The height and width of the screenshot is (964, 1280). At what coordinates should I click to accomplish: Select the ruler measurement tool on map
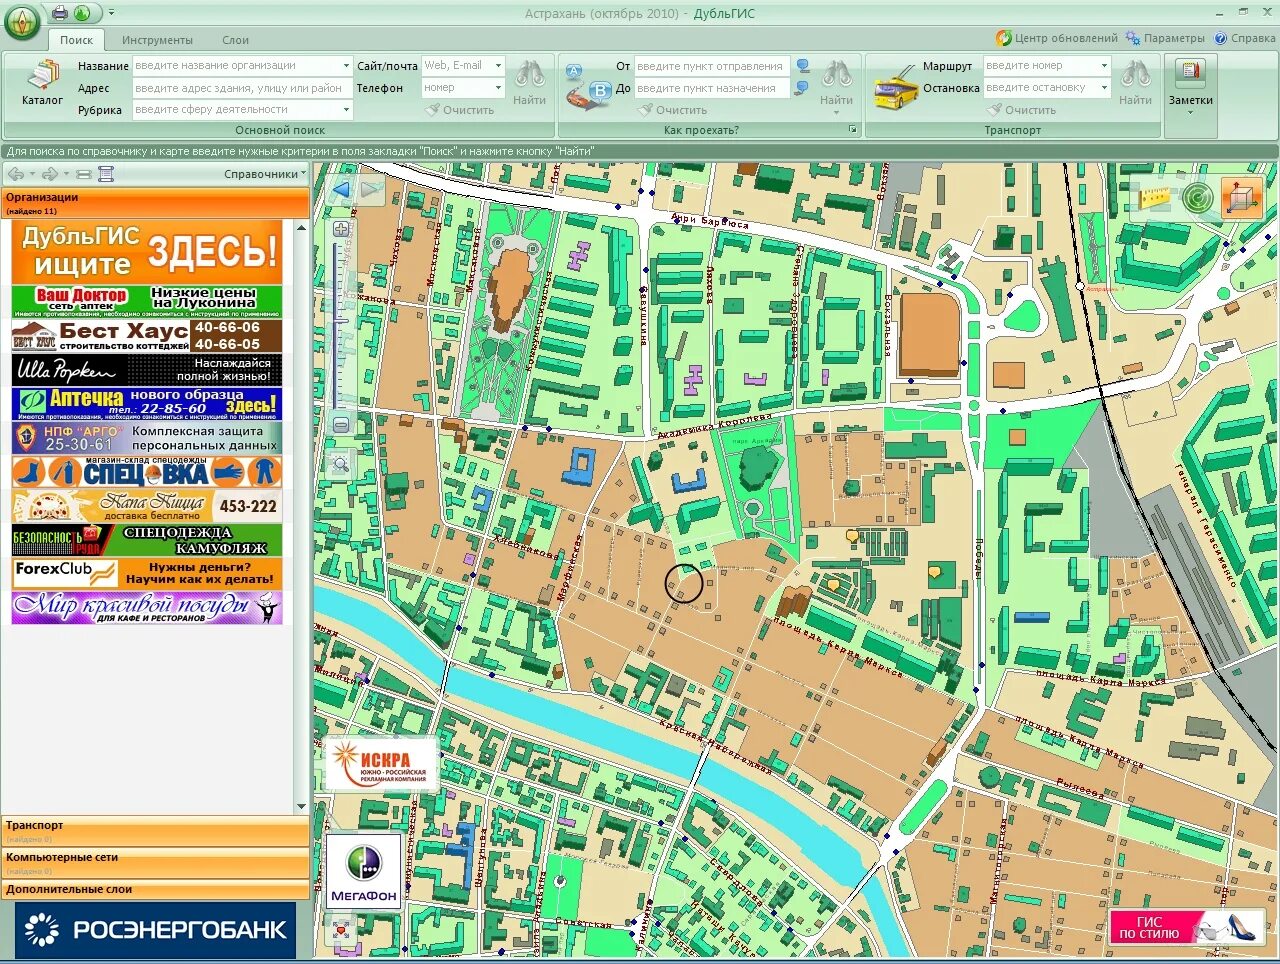[x=1154, y=196]
